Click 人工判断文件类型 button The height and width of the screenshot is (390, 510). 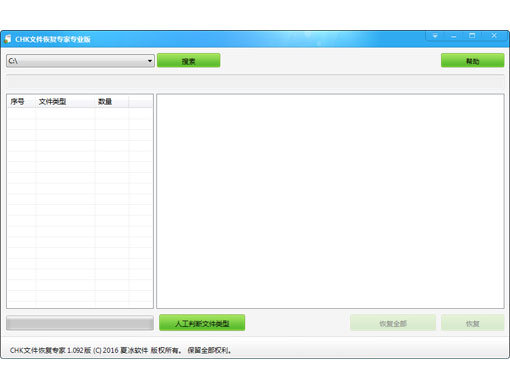point(202,323)
